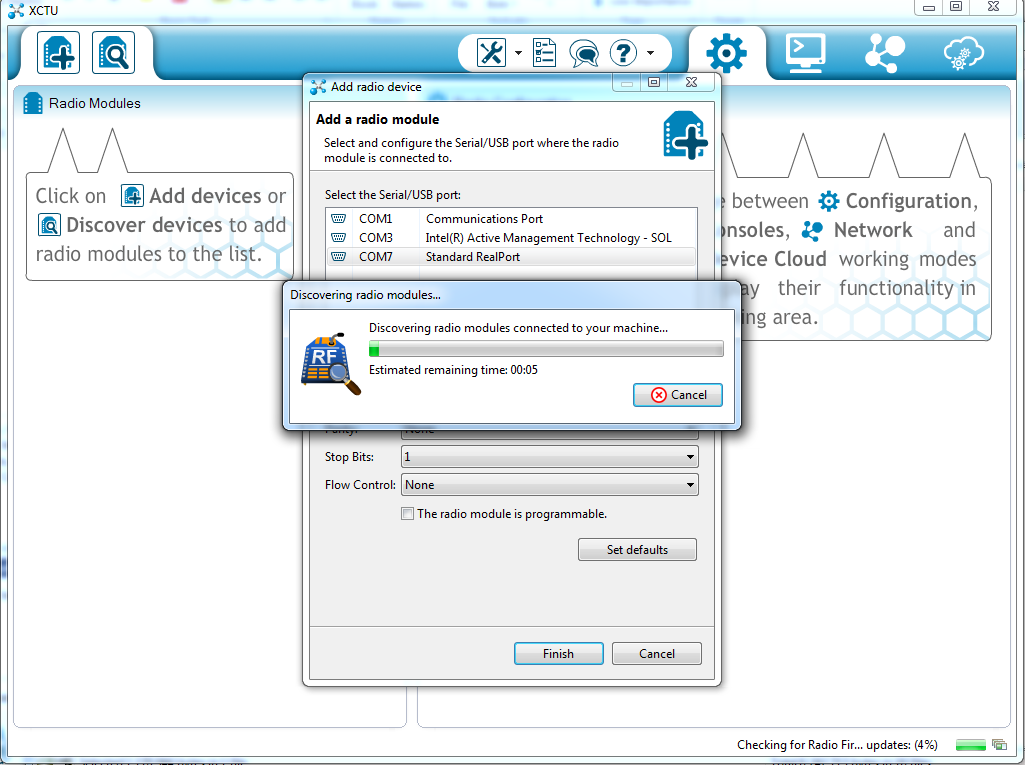Enable 'The radio module is programmable' checkbox

click(x=407, y=514)
